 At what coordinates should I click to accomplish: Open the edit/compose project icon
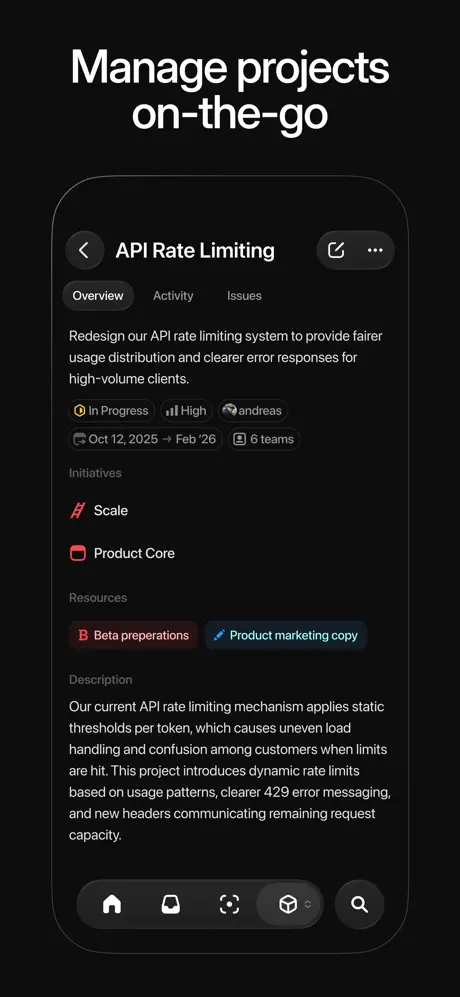pyautogui.click(x=336, y=250)
